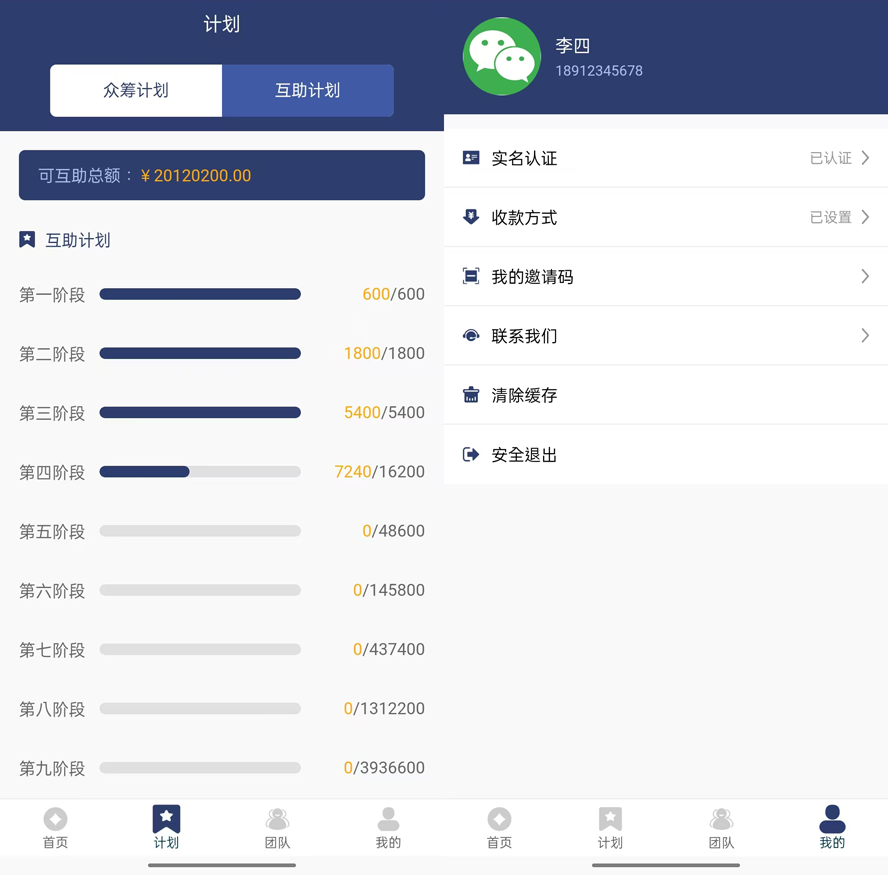Tap the green WeChat profile avatar
The height and width of the screenshot is (875, 888).
[x=502, y=57]
